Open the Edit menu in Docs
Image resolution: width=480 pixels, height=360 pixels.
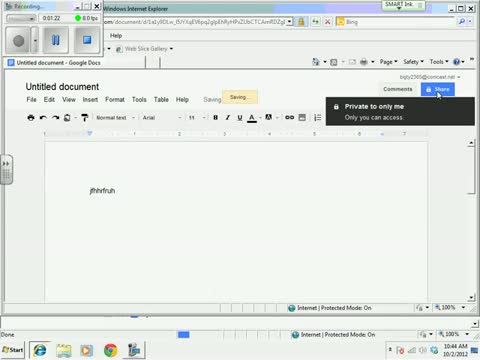(x=49, y=100)
